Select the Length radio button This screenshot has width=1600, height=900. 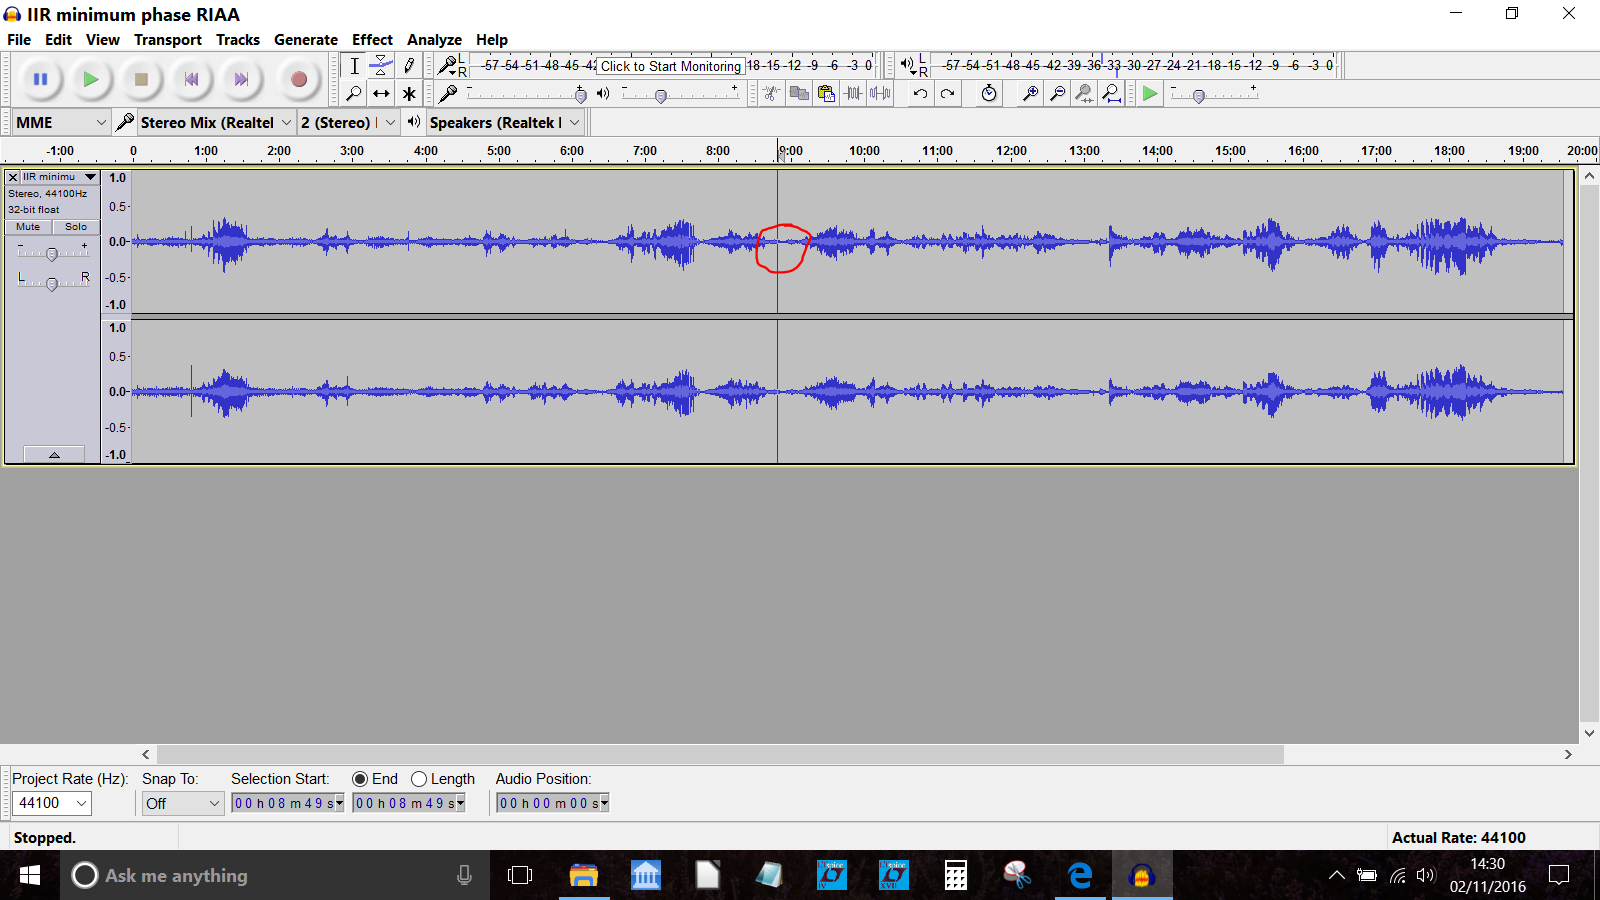419,779
